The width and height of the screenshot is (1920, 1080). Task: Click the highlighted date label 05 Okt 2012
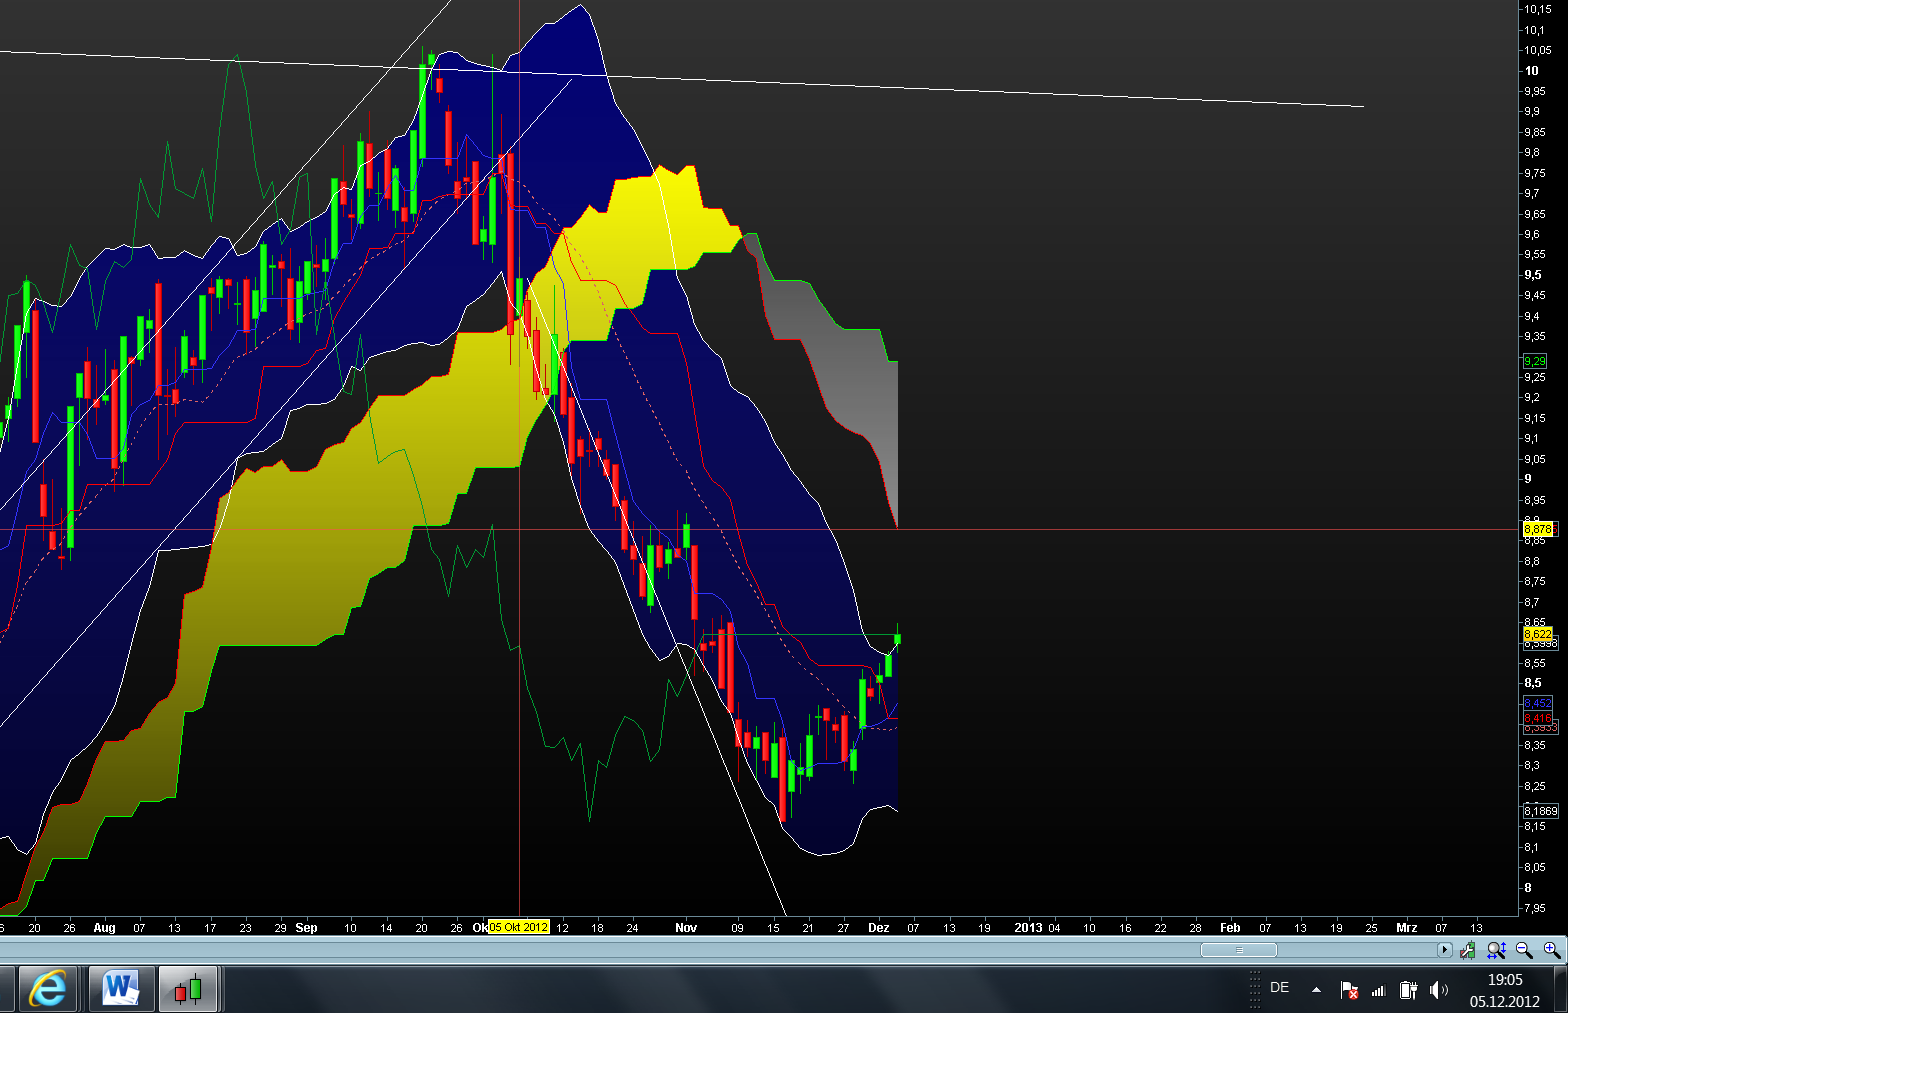point(518,928)
